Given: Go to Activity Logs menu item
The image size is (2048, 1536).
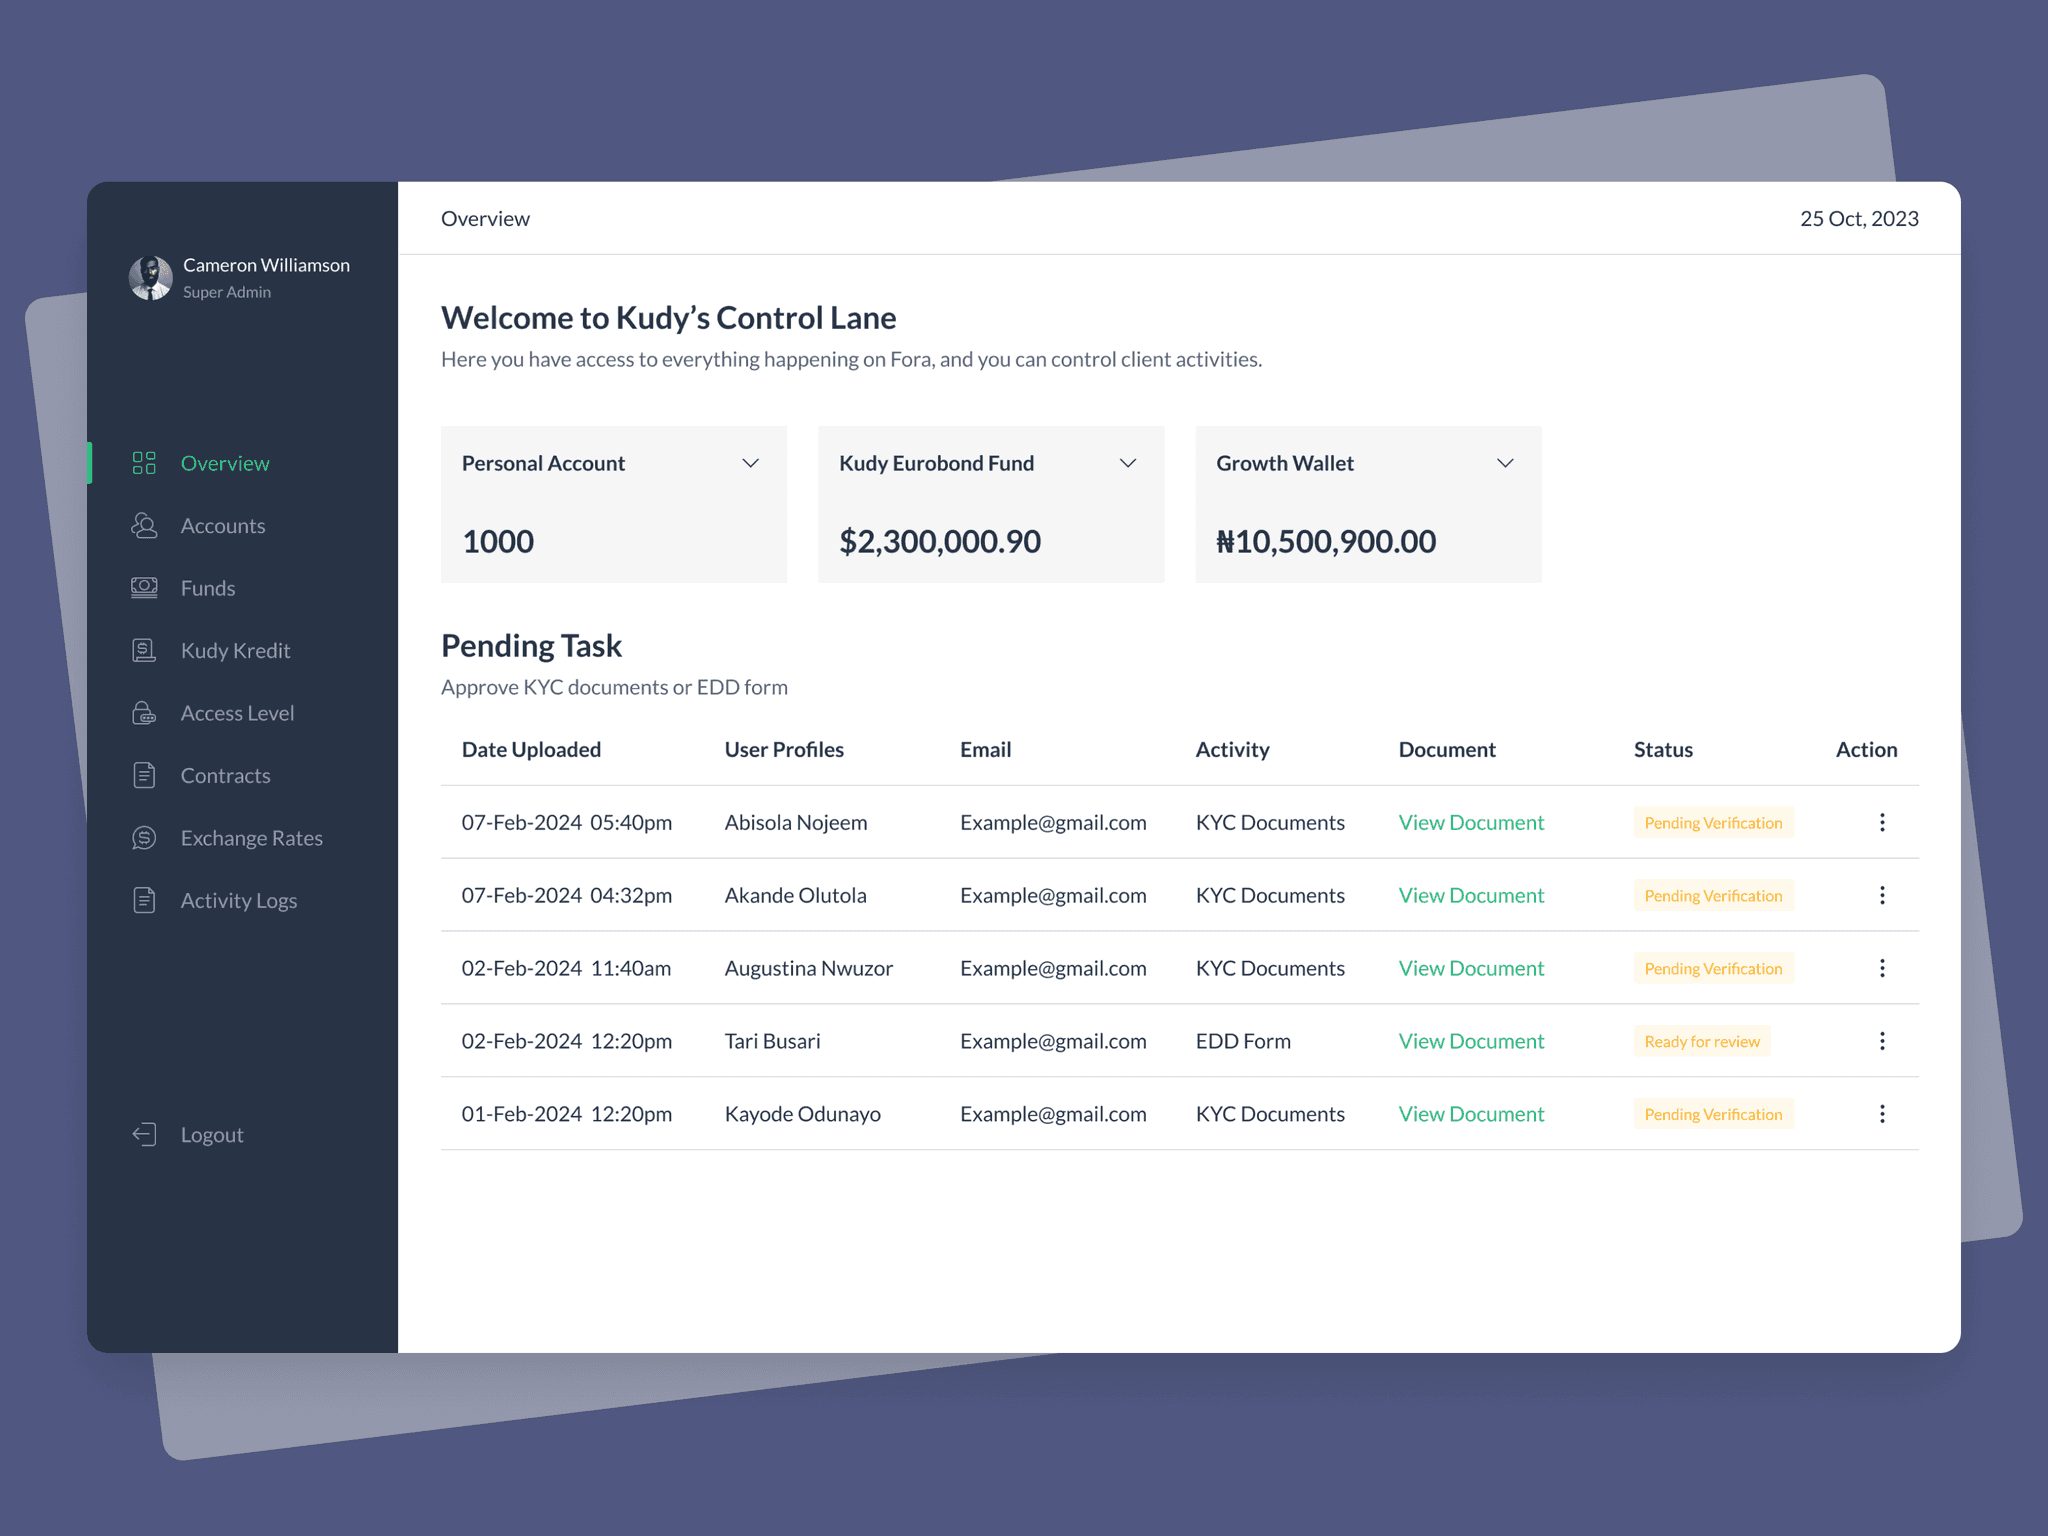Looking at the screenshot, I should pos(238,900).
